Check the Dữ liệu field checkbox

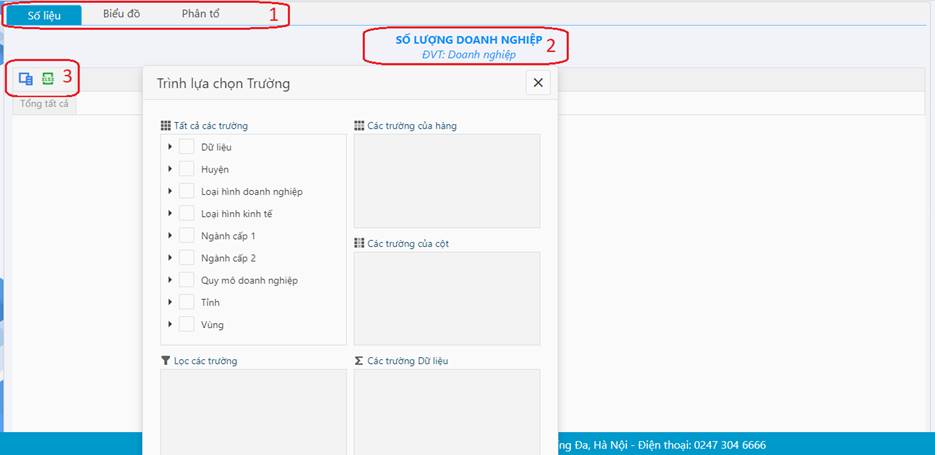(x=187, y=147)
